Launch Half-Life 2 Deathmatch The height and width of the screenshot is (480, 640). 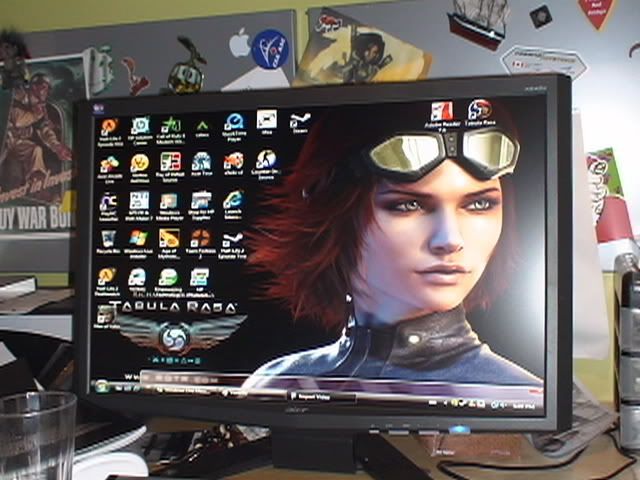pyautogui.click(x=107, y=282)
